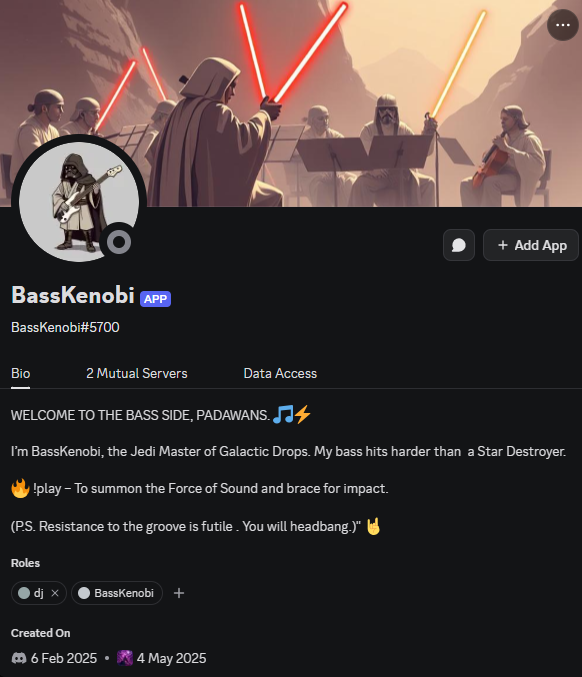
Task: Click the offline status indicator on avatar
Action: [x=119, y=242]
